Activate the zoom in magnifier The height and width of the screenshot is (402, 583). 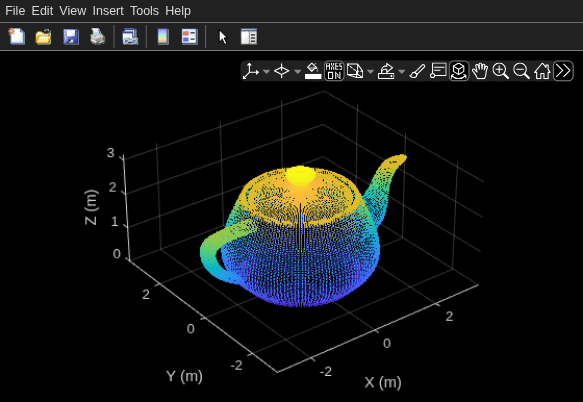[500, 71]
